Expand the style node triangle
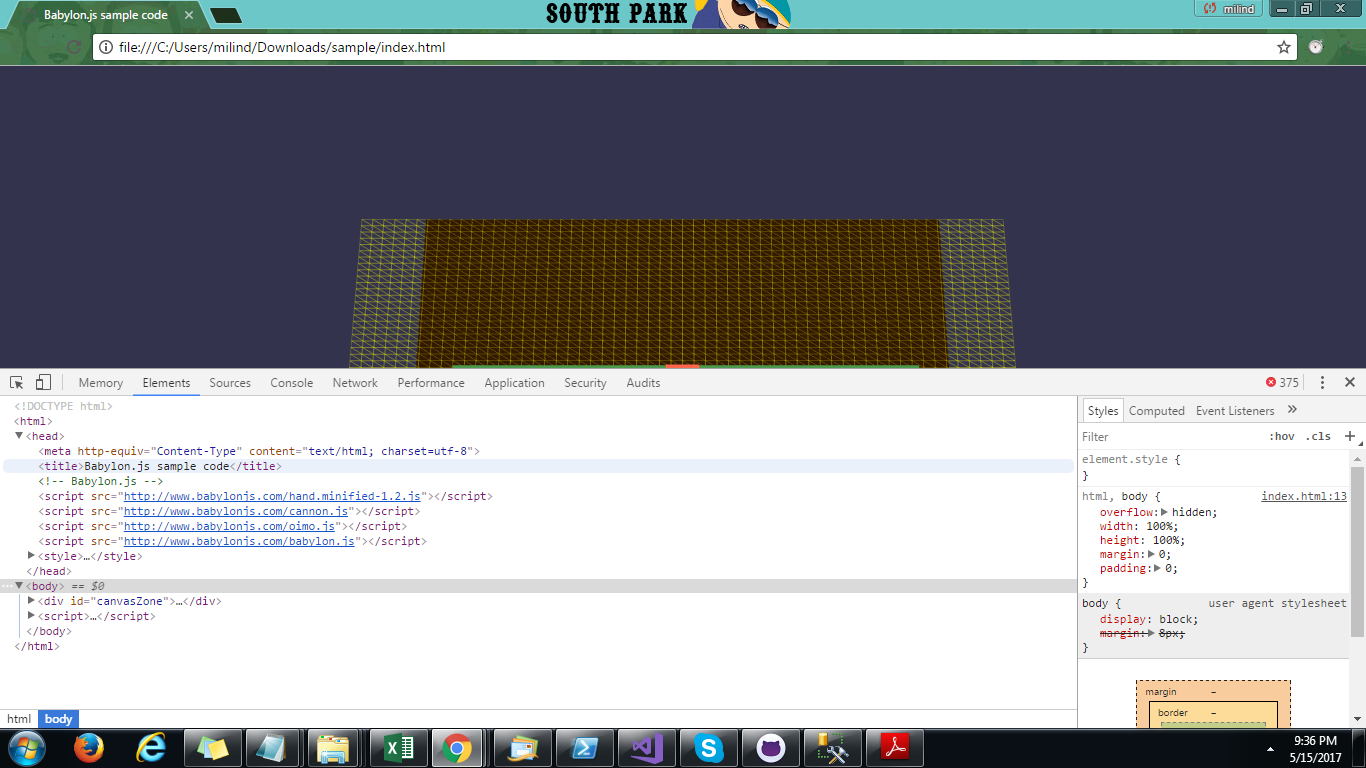 click(x=31, y=556)
